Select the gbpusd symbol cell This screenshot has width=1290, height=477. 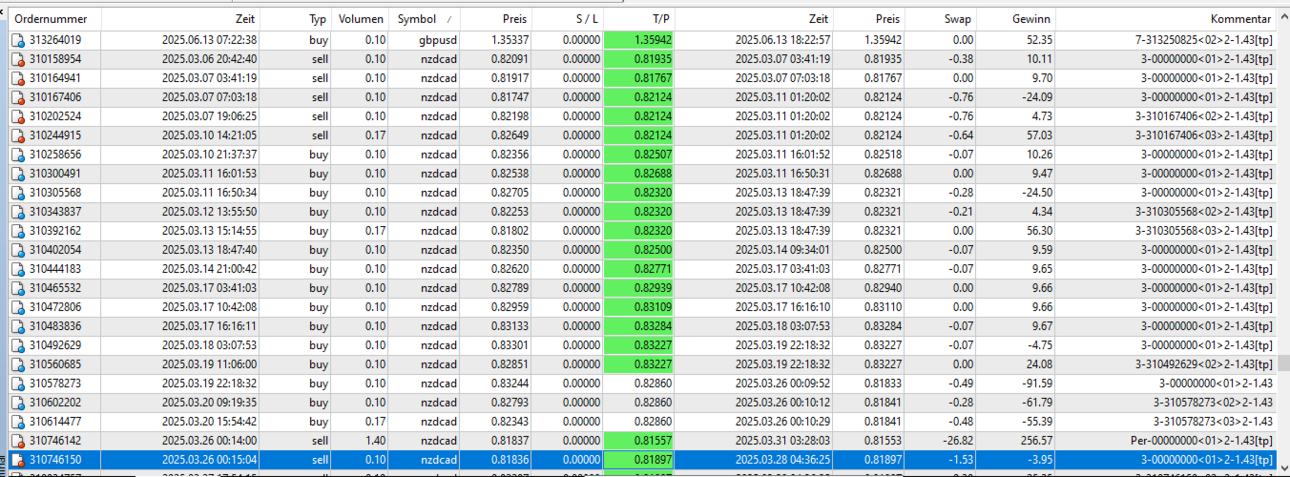(438, 41)
